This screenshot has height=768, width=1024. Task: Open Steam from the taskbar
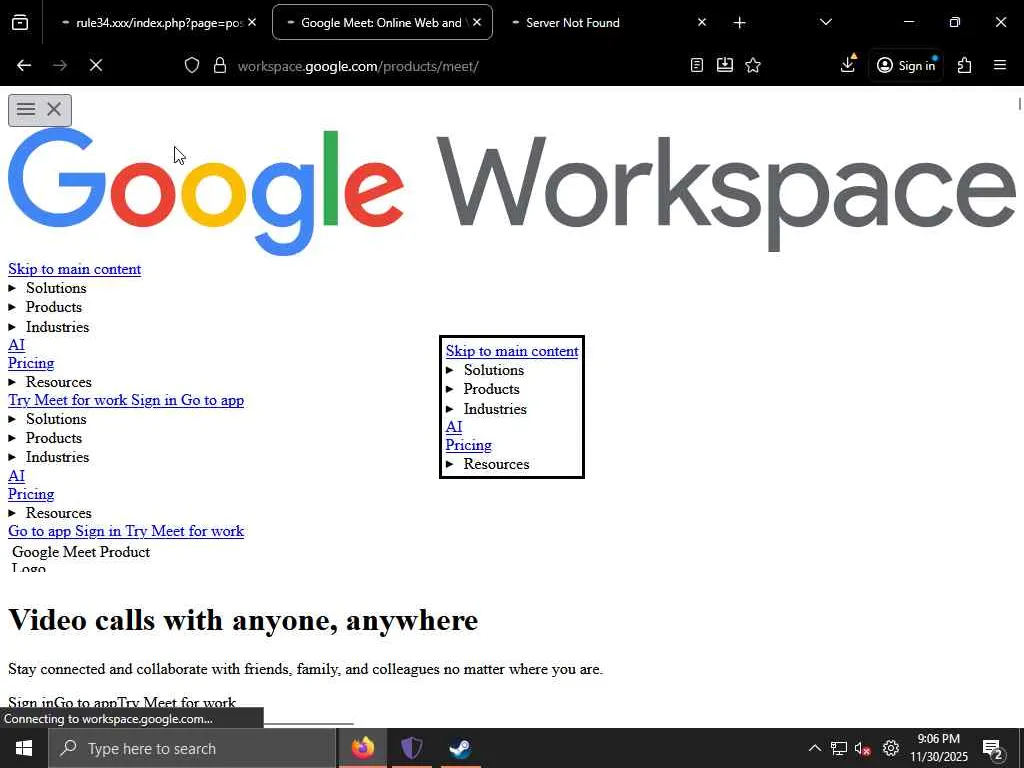(x=460, y=748)
